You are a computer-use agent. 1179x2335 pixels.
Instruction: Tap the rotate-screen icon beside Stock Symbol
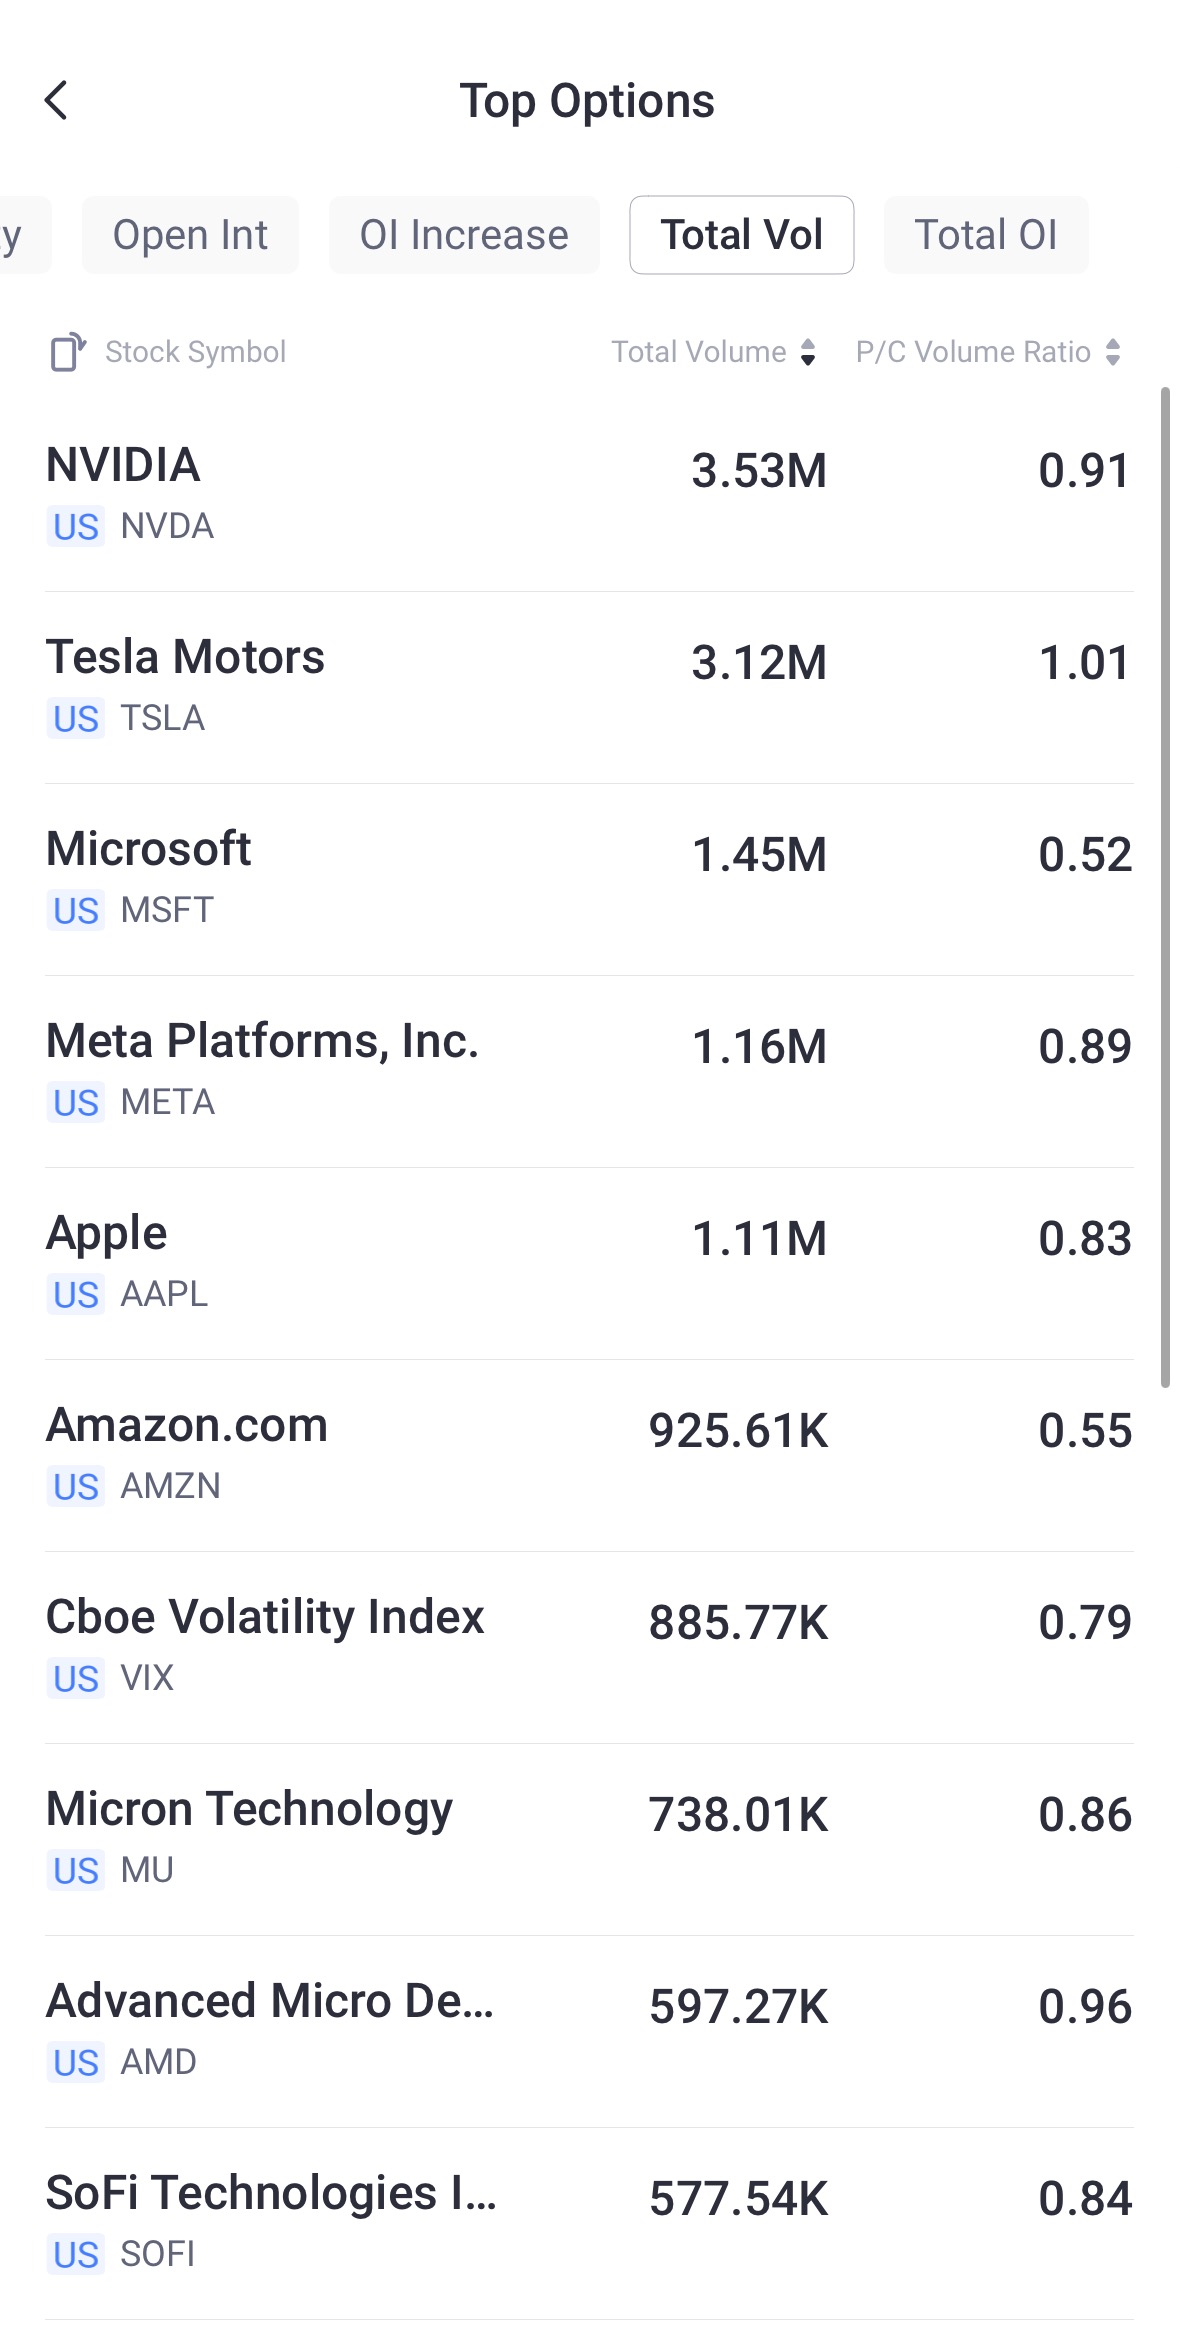(68, 352)
